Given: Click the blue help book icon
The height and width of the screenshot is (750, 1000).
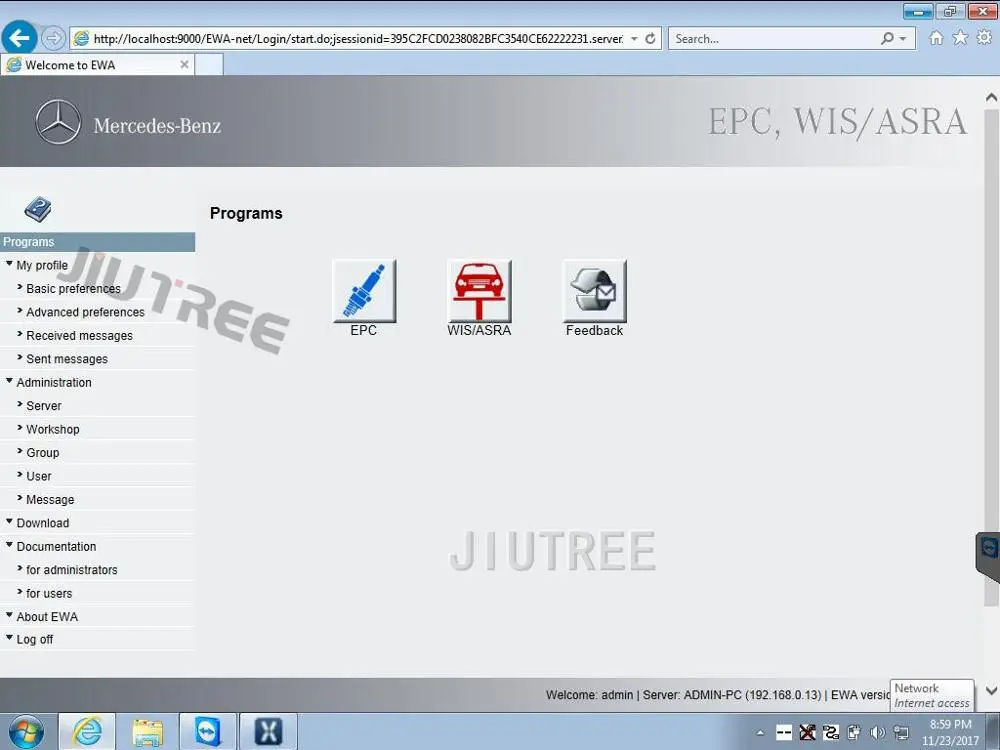Looking at the screenshot, I should tap(38, 209).
